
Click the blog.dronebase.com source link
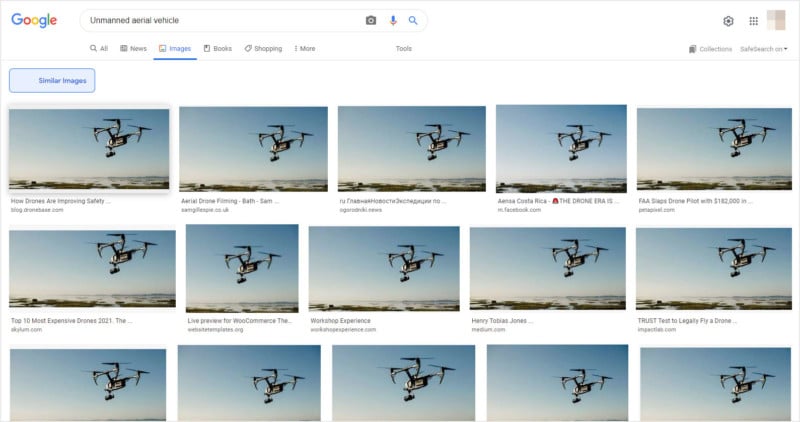click(37, 210)
